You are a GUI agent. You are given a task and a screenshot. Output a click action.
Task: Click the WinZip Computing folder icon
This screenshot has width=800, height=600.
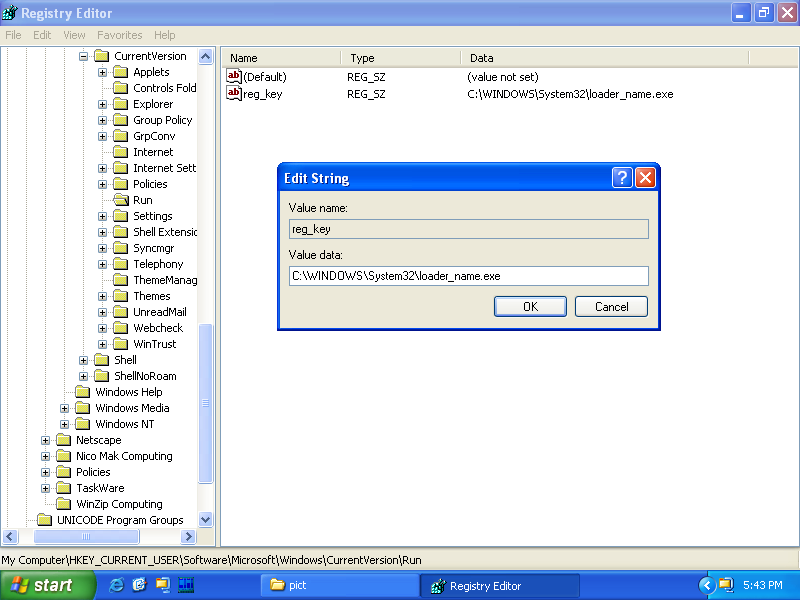click(63, 504)
